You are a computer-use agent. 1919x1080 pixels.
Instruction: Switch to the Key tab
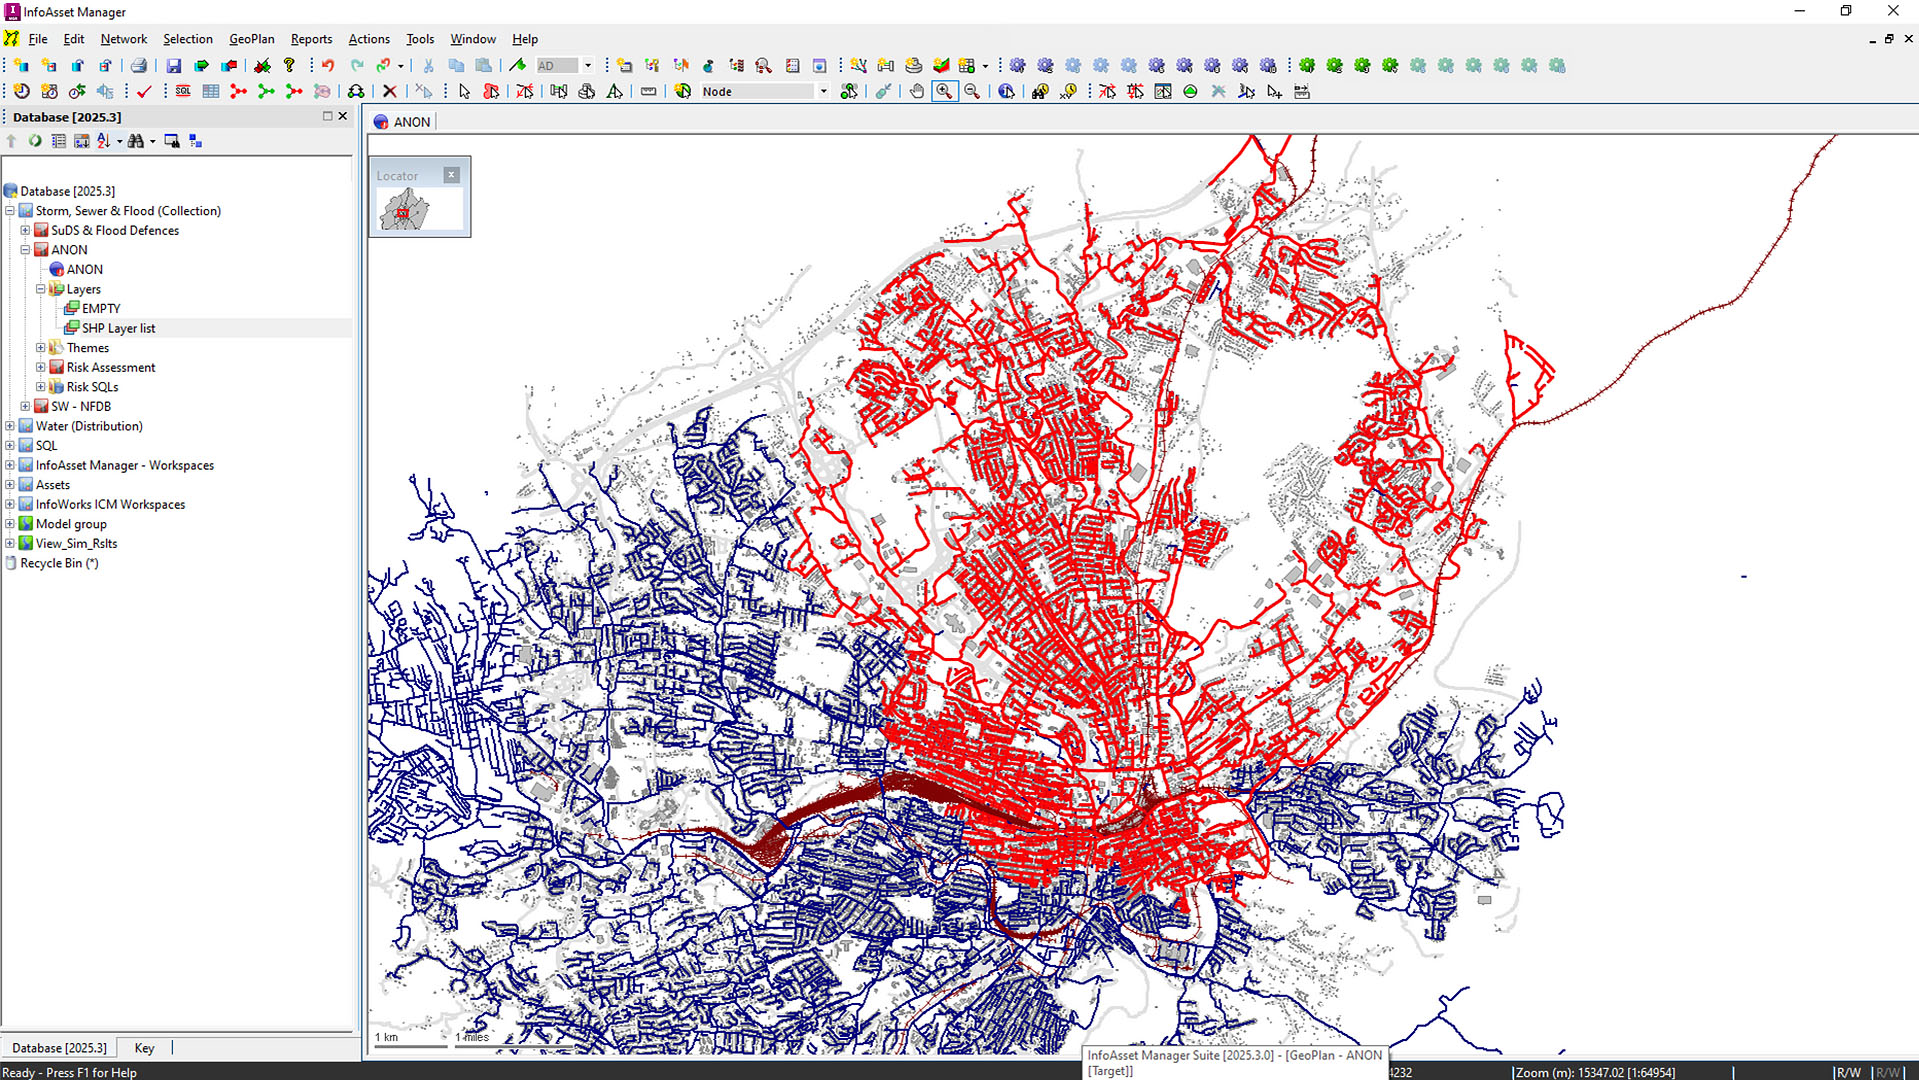point(145,1048)
